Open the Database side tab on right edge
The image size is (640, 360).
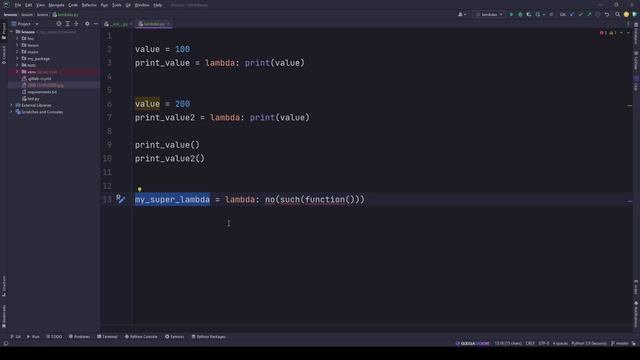coord(636,33)
